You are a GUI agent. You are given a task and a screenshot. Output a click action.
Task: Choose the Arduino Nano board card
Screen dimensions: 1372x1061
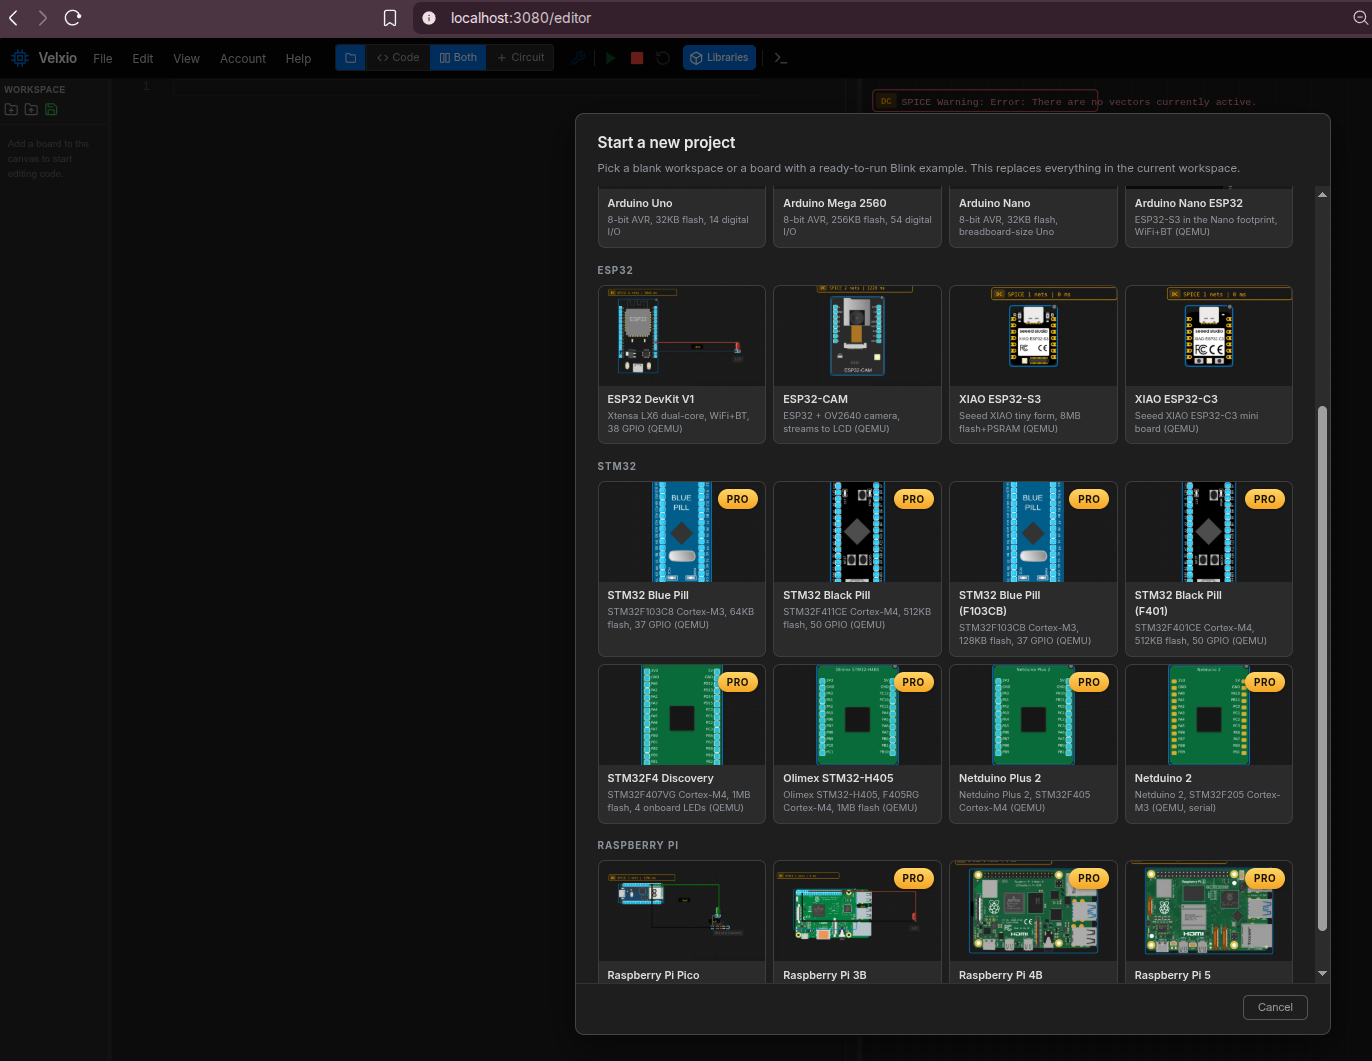[1033, 217]
